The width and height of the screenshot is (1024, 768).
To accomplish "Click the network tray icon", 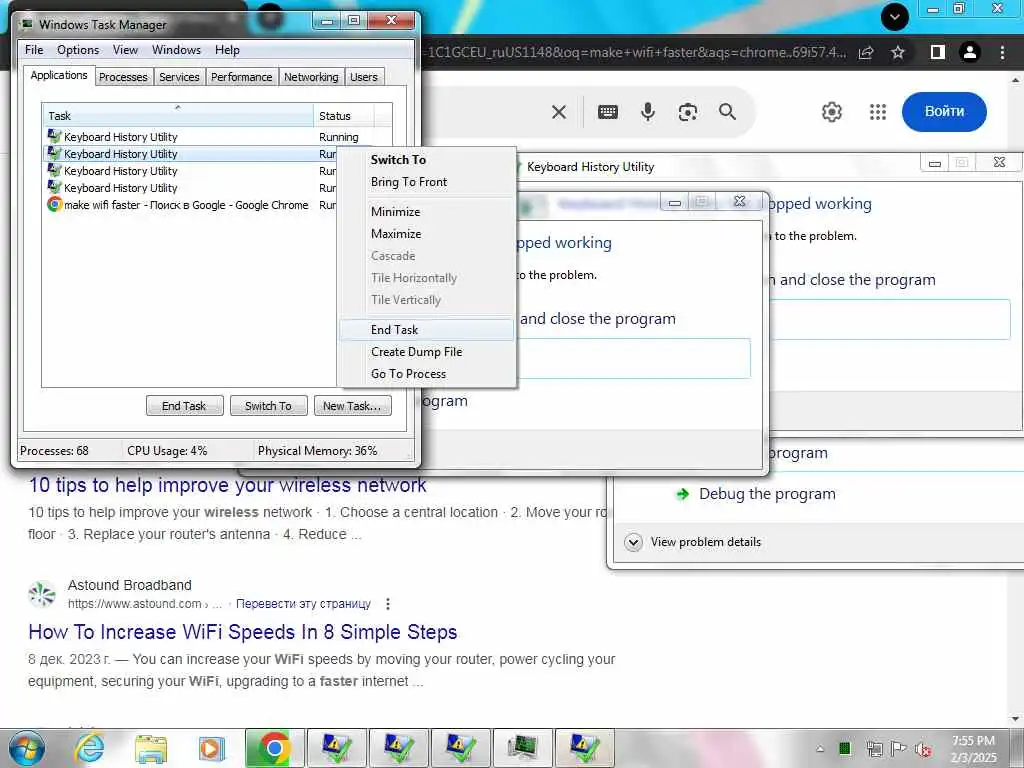I will [x=874, y=749].
